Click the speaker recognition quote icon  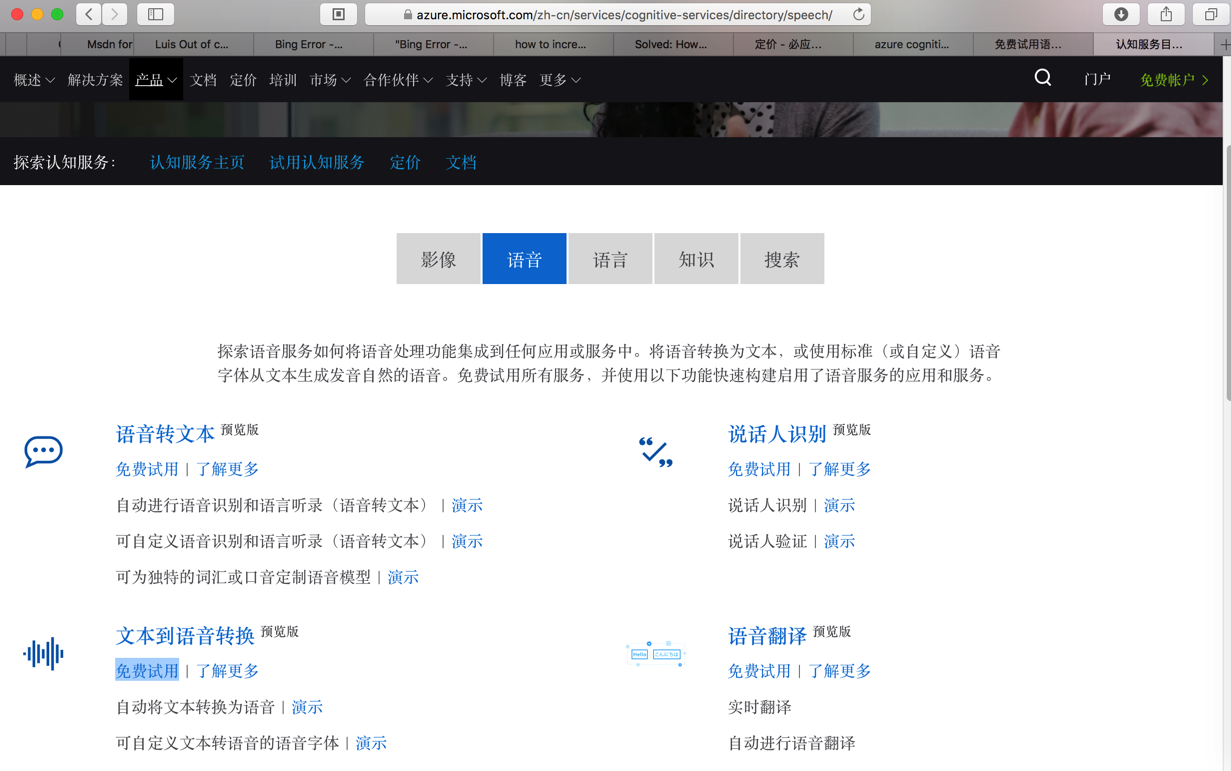pyautogui.click(x=656, y=452)
